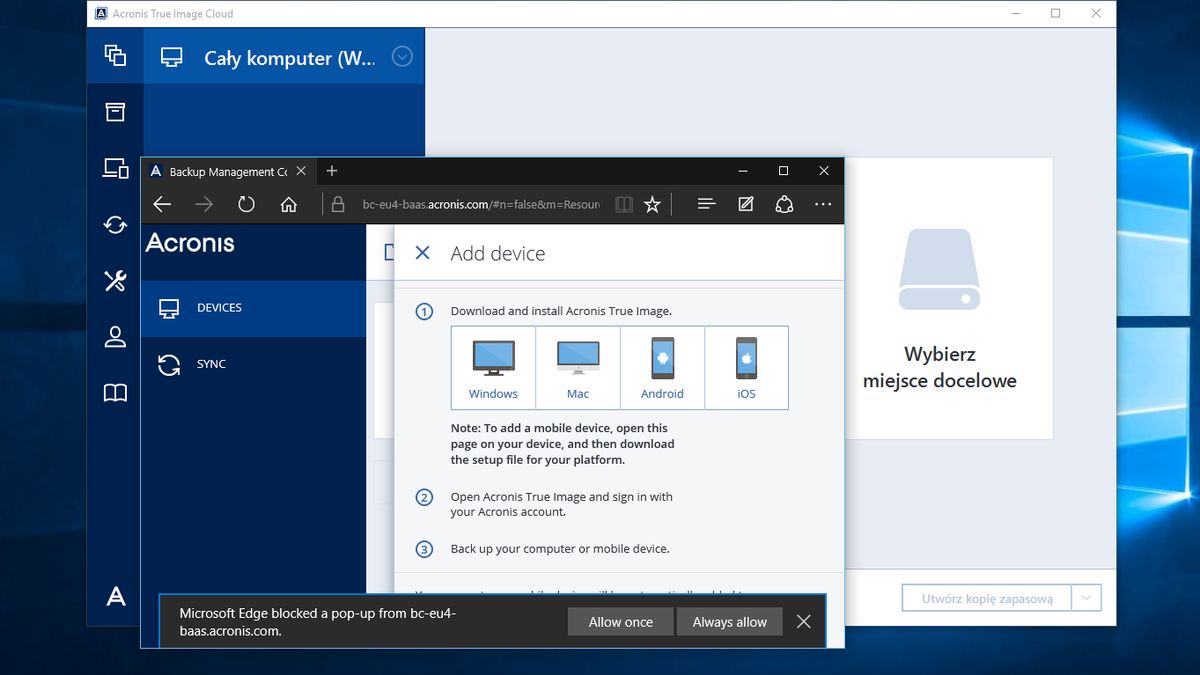This screenshot has height=675, width=1200.
Task: Open Tools wrench icon in True Image sidebar
Action: pos(115,281)
